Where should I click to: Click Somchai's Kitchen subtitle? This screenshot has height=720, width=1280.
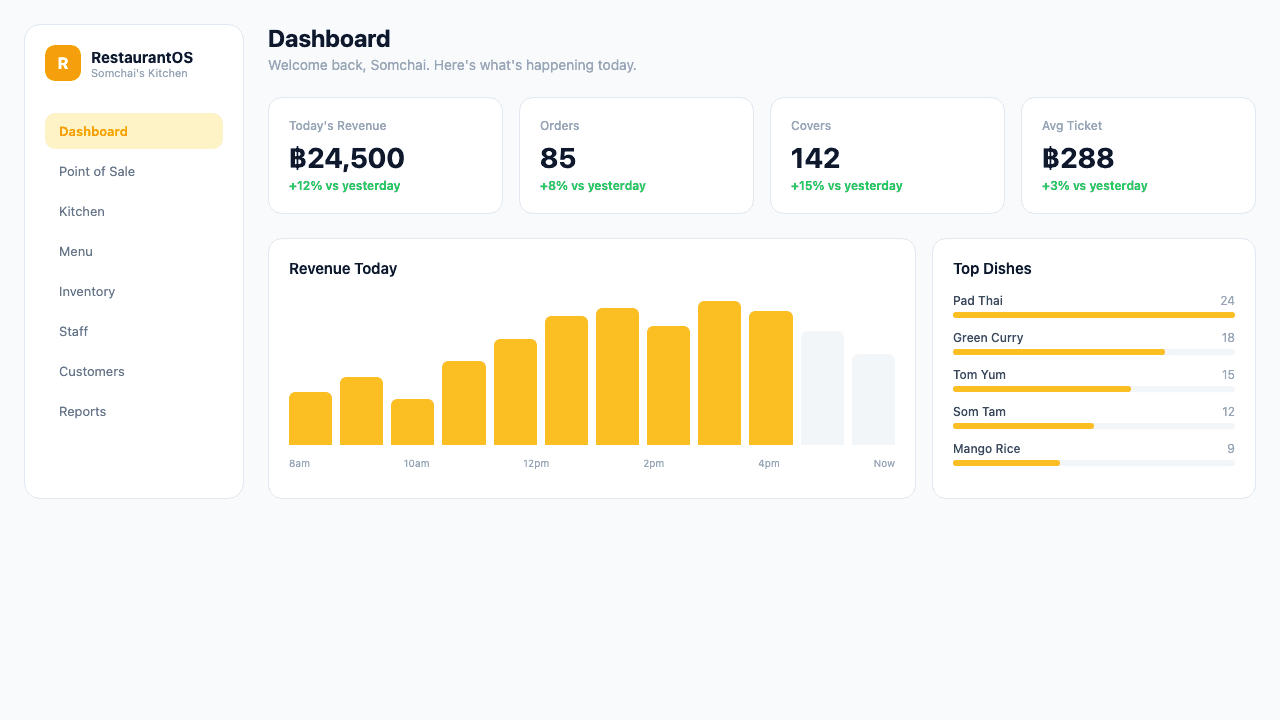coord(139,74)
